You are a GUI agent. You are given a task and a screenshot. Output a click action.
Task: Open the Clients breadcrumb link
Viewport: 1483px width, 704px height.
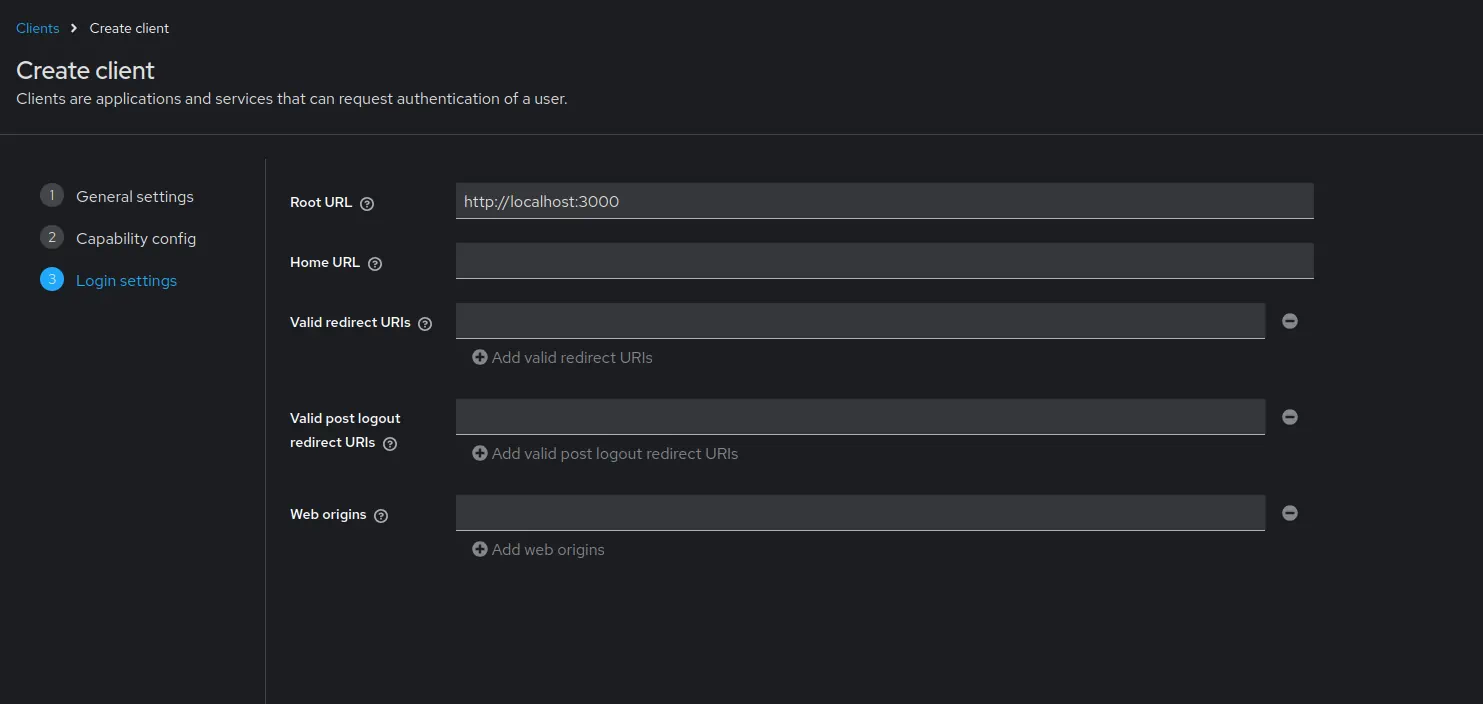[38, 28]
